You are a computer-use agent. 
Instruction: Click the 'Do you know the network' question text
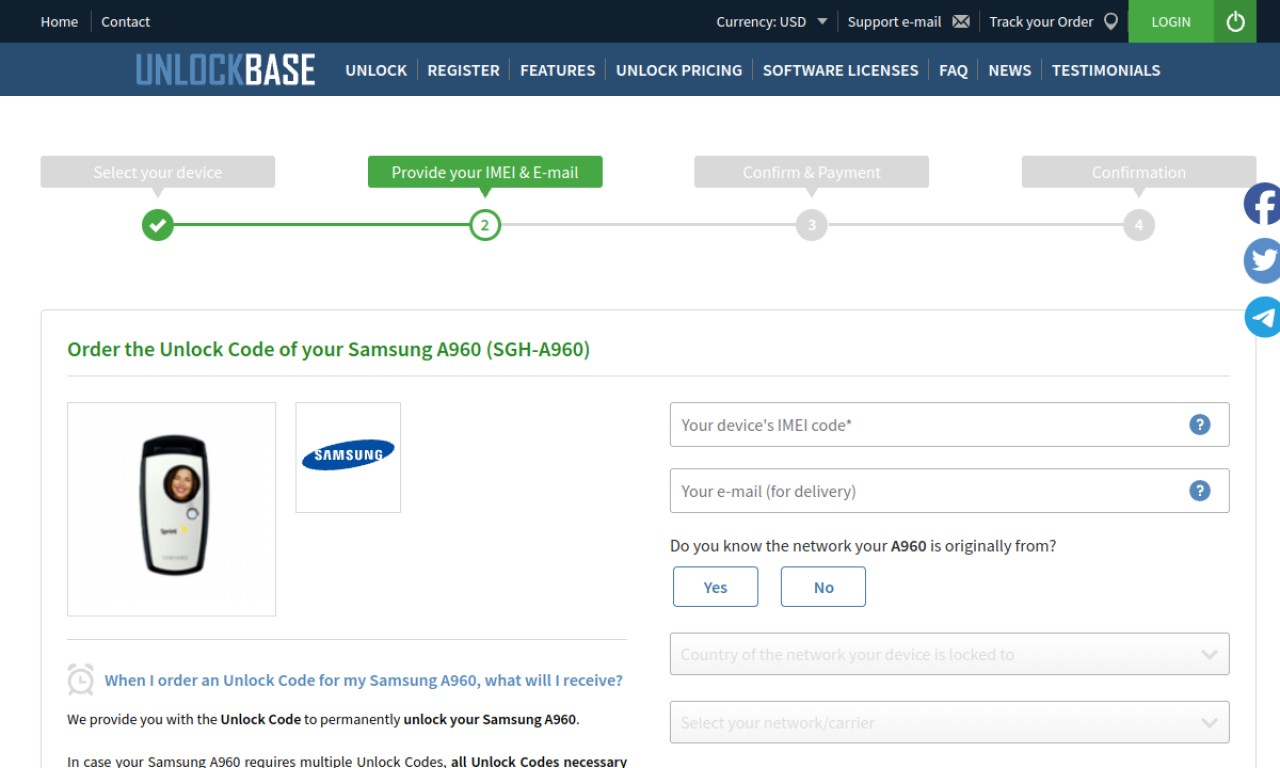tap(863, 546)
